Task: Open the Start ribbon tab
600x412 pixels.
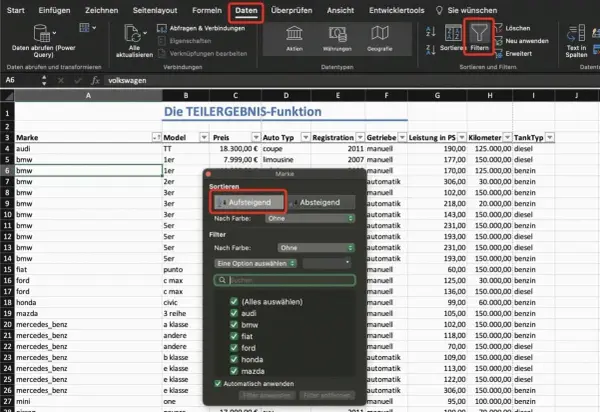Action: point(16,10)
